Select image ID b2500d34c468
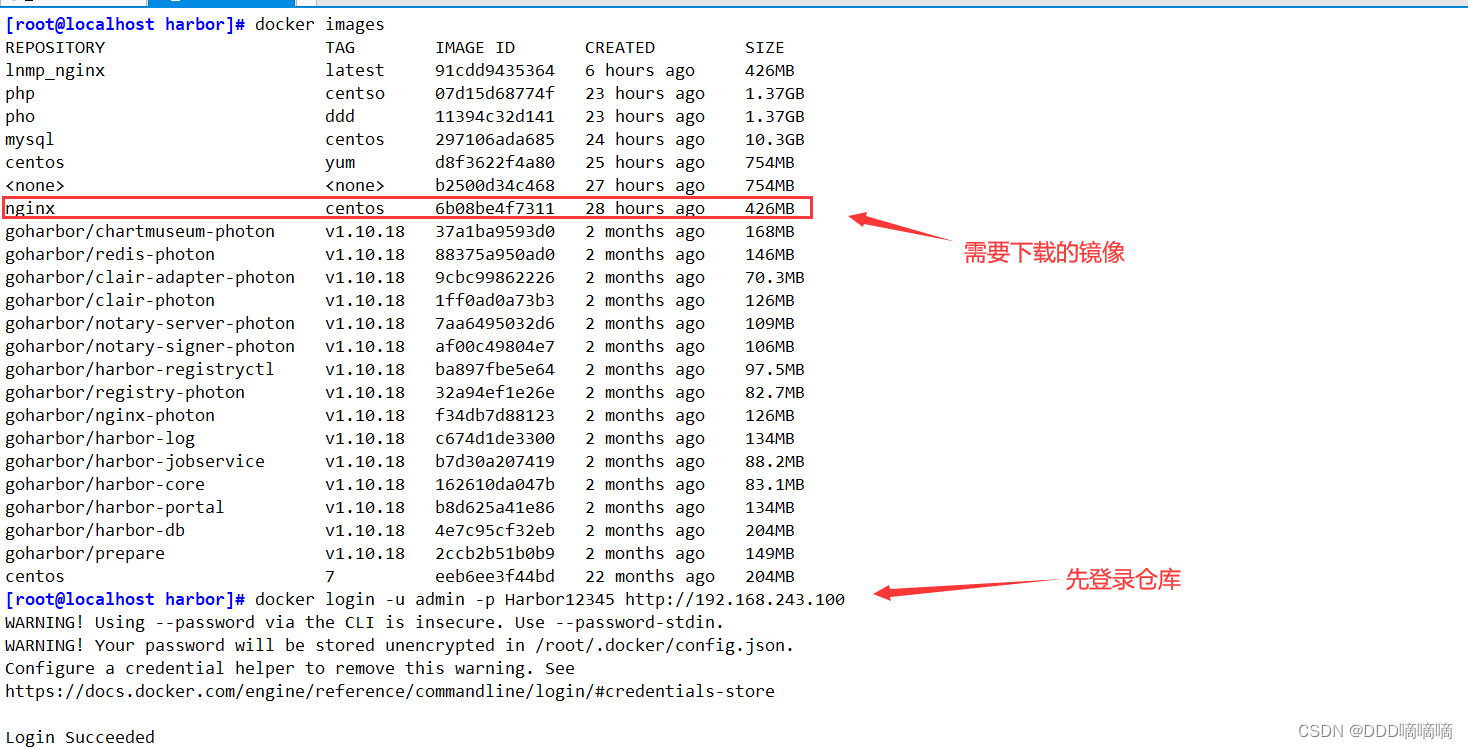This screenshot has height=749, width=1468. 495,185
